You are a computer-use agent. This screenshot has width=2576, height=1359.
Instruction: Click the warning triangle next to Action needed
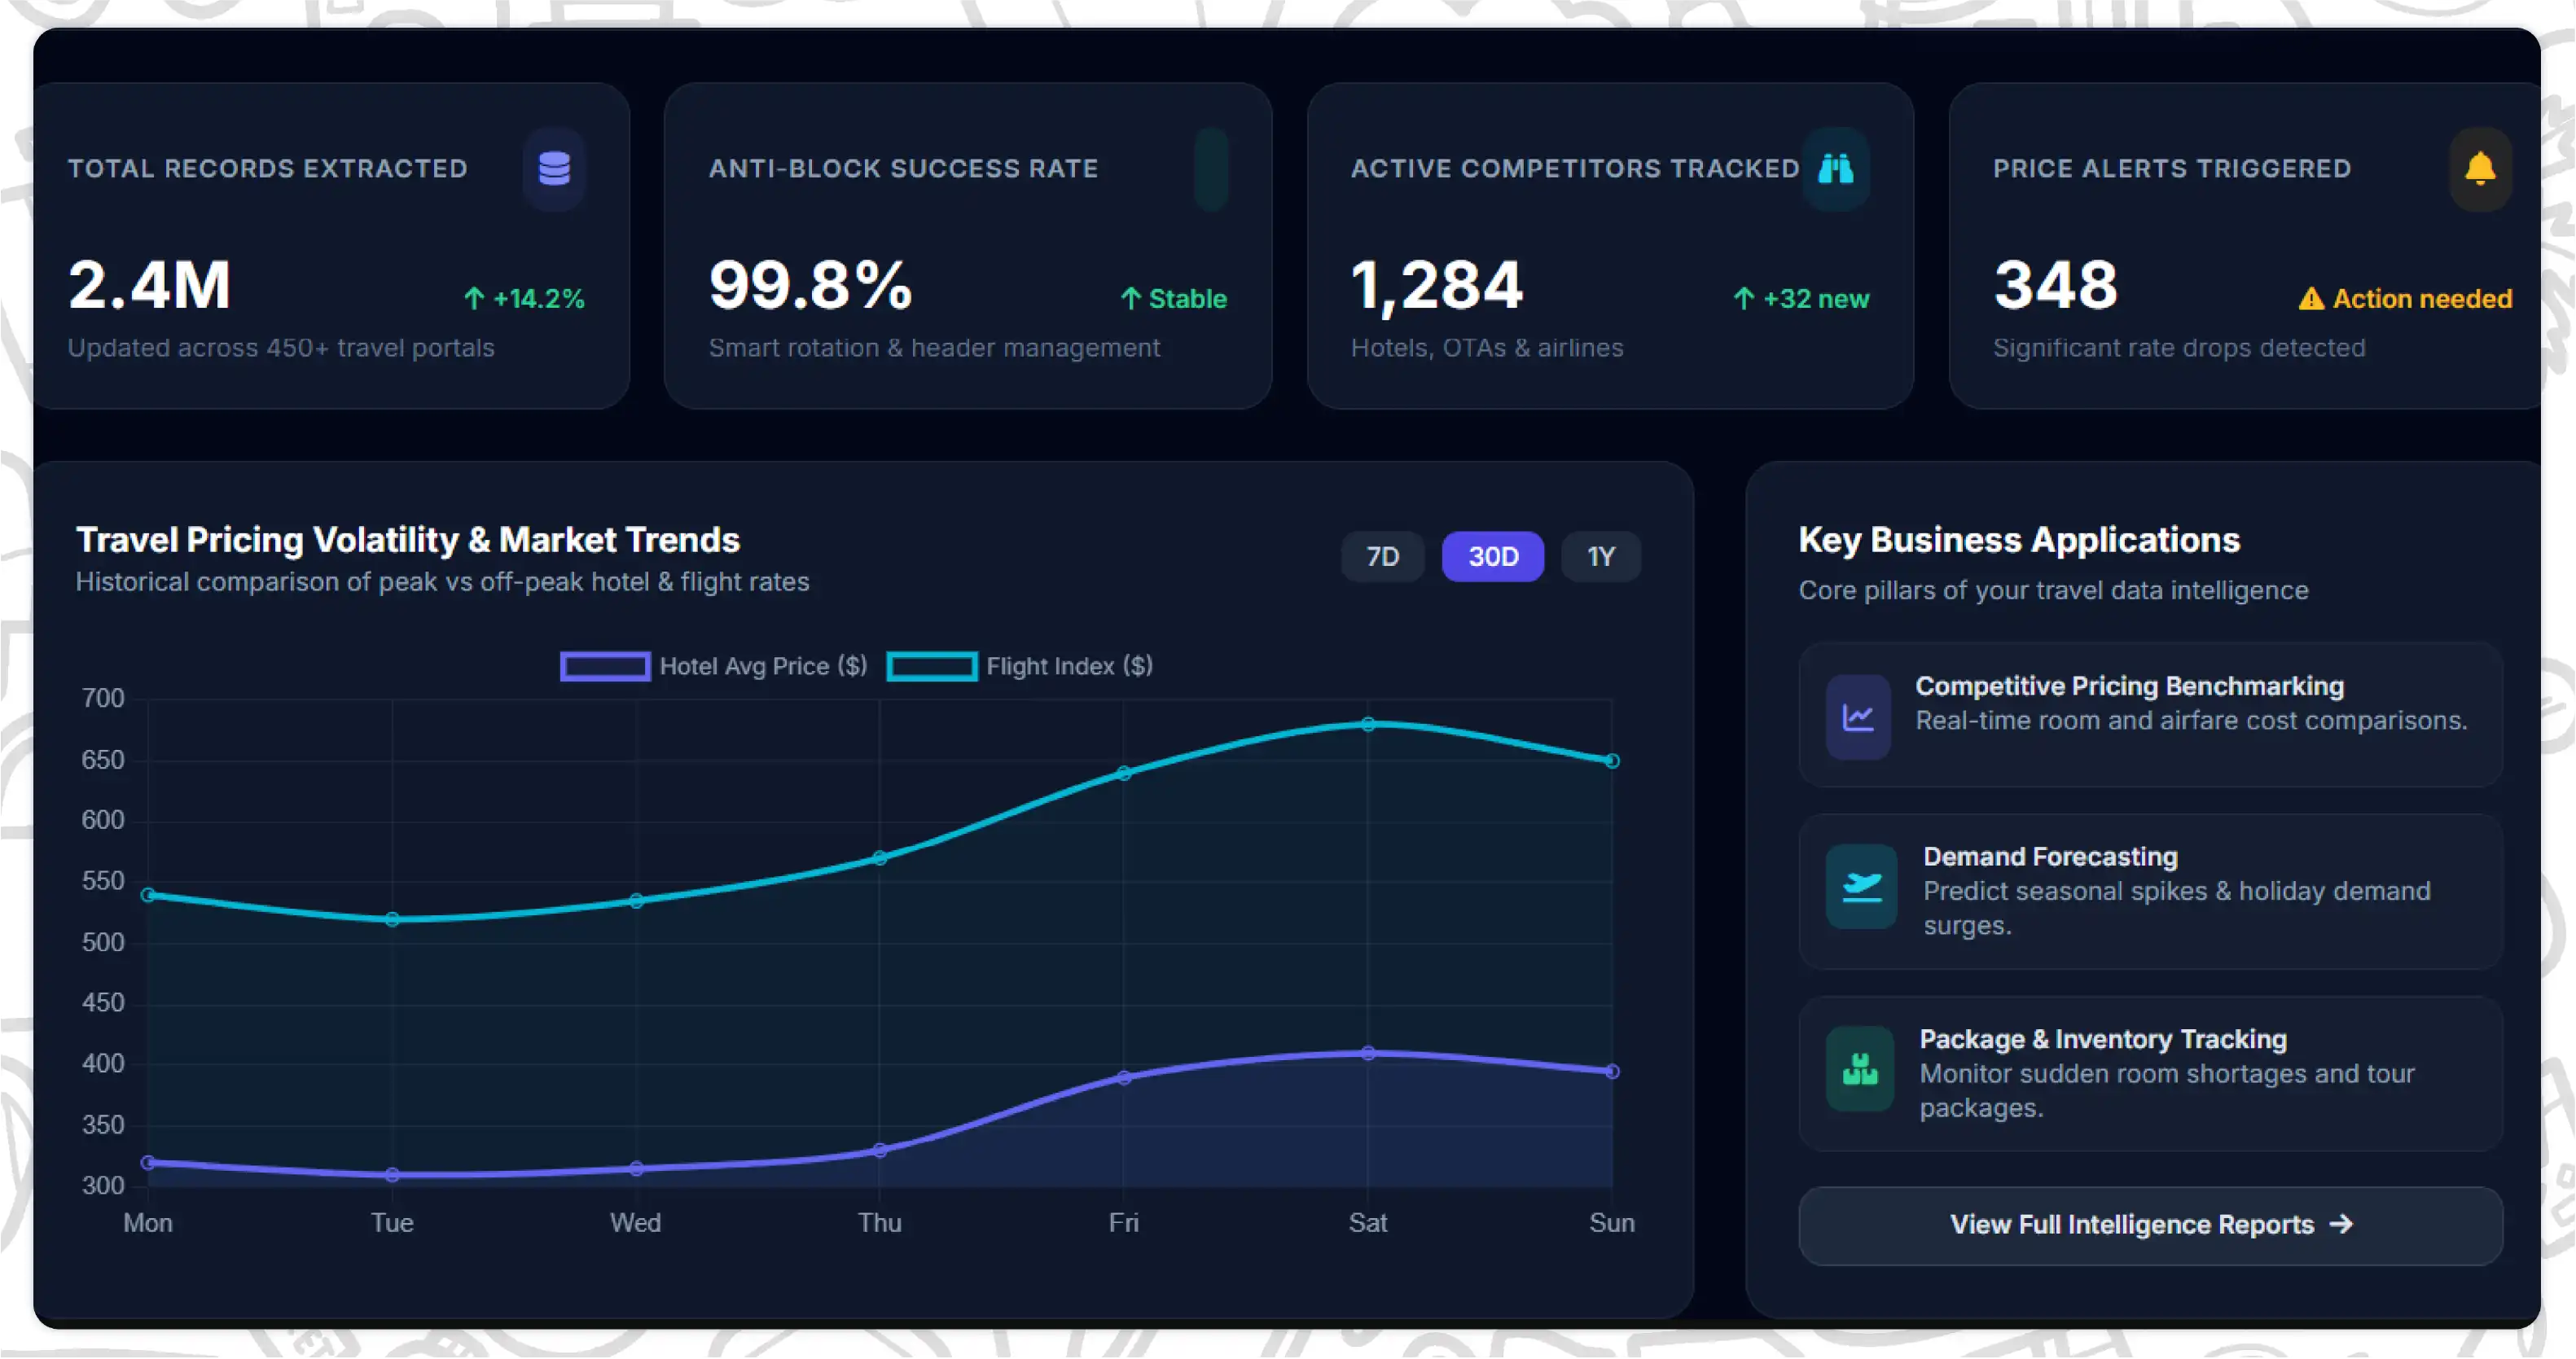pos(2311,299)
